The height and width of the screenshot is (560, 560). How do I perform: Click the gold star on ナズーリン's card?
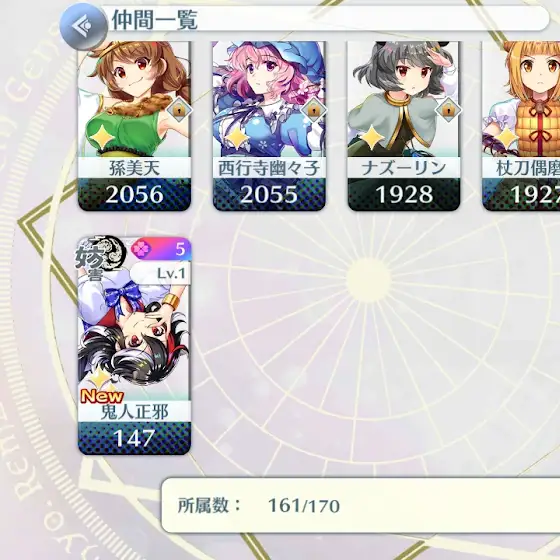coord(371,138)
